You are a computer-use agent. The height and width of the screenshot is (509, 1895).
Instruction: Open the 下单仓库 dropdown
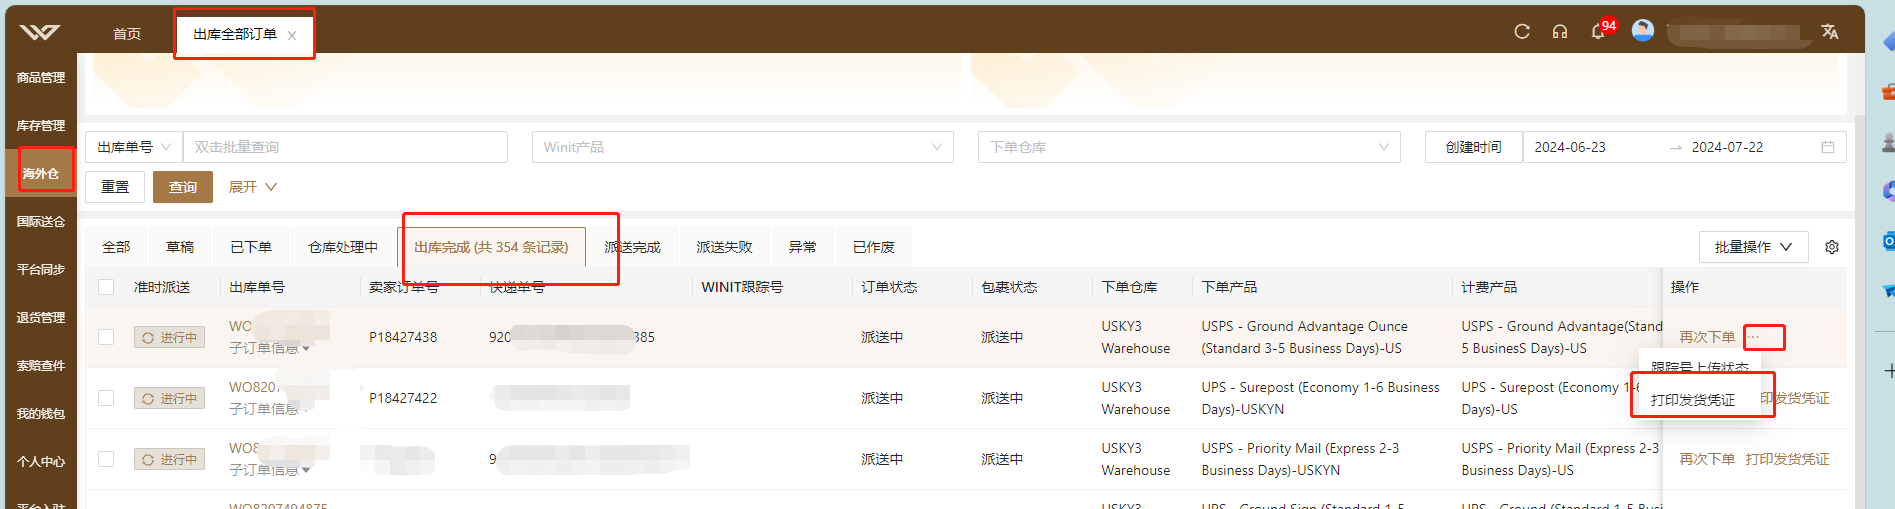1189,147
